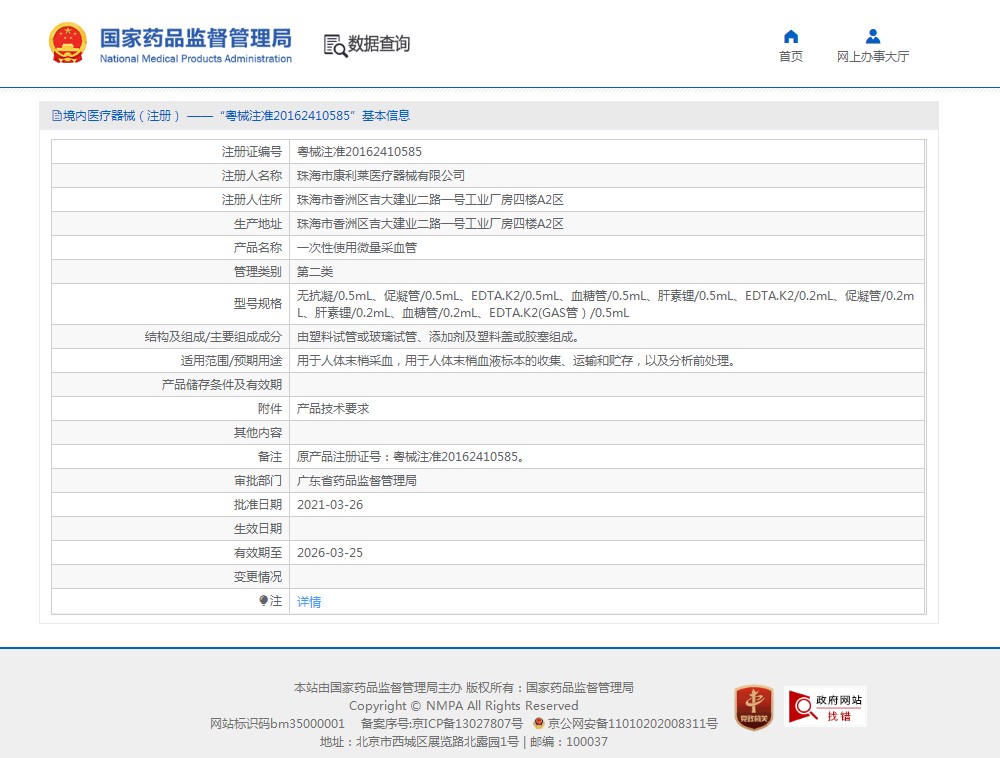Open the 数据查询 search document icon
1000x758 pixels.
[x=335, y=45]
